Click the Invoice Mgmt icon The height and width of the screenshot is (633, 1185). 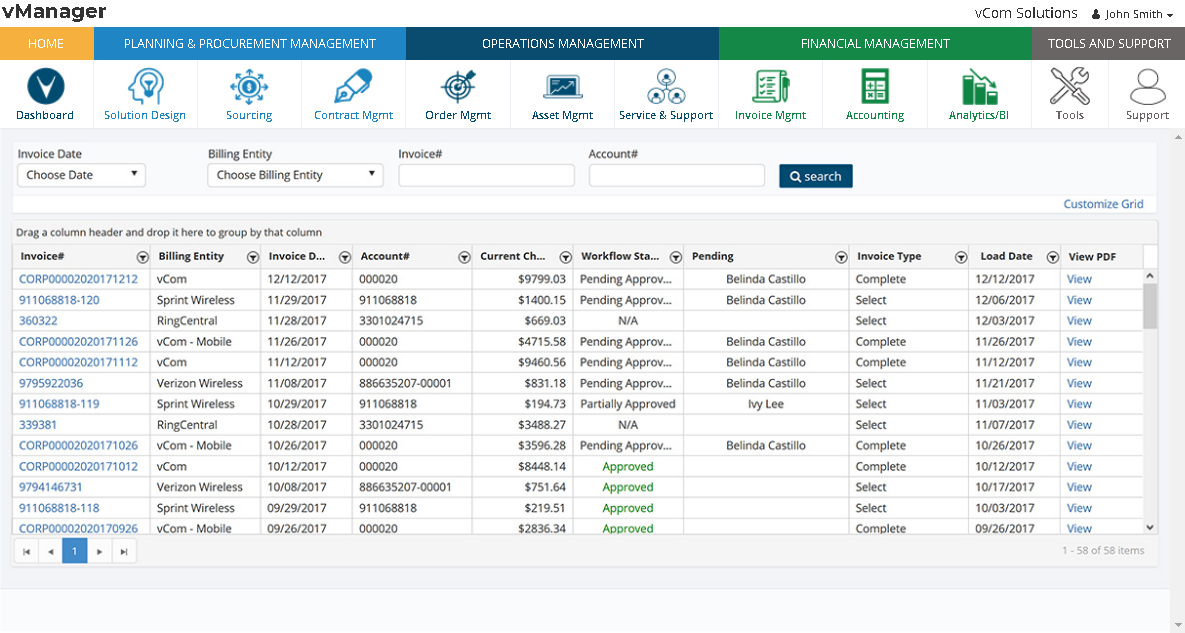click(x=770, y=88)
